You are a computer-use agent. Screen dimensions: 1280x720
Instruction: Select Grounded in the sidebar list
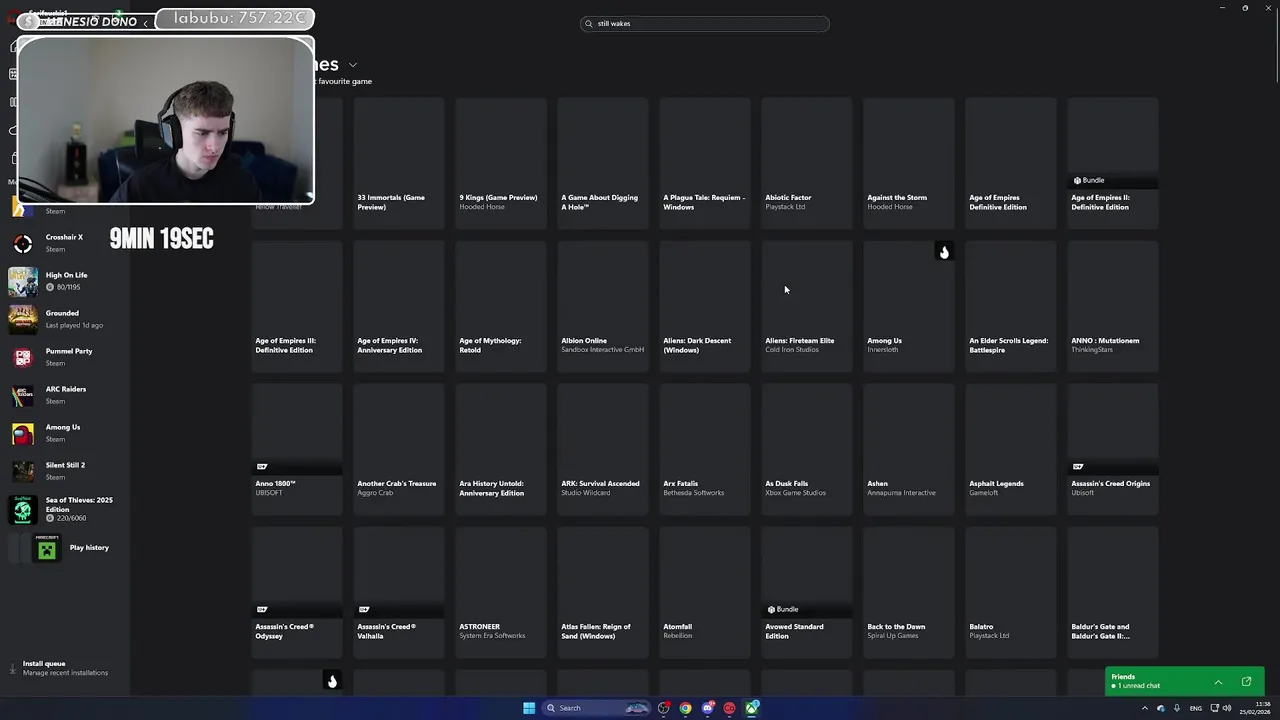pyautogui.click(x=64, y=319)
